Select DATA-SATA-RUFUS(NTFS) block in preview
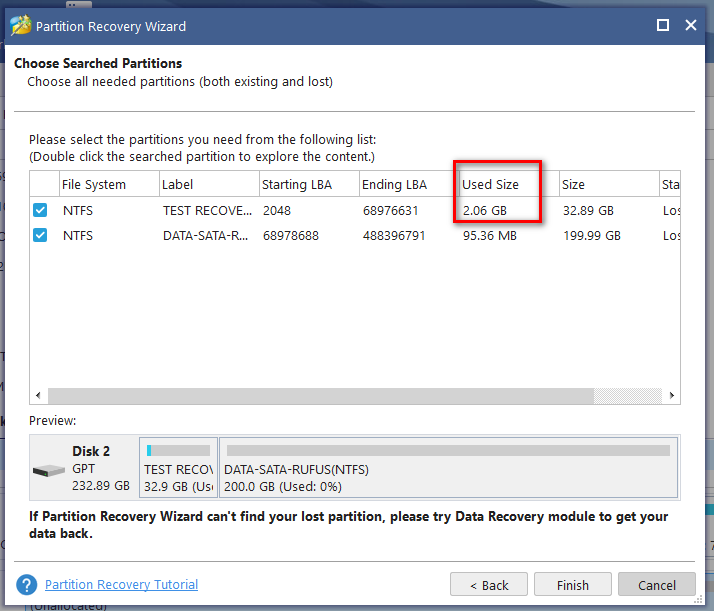714x611 pixels. [449, 468]
